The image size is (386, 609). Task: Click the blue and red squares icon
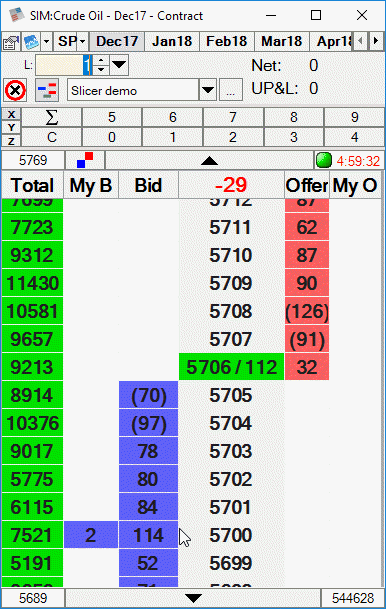tap(85, 160)
